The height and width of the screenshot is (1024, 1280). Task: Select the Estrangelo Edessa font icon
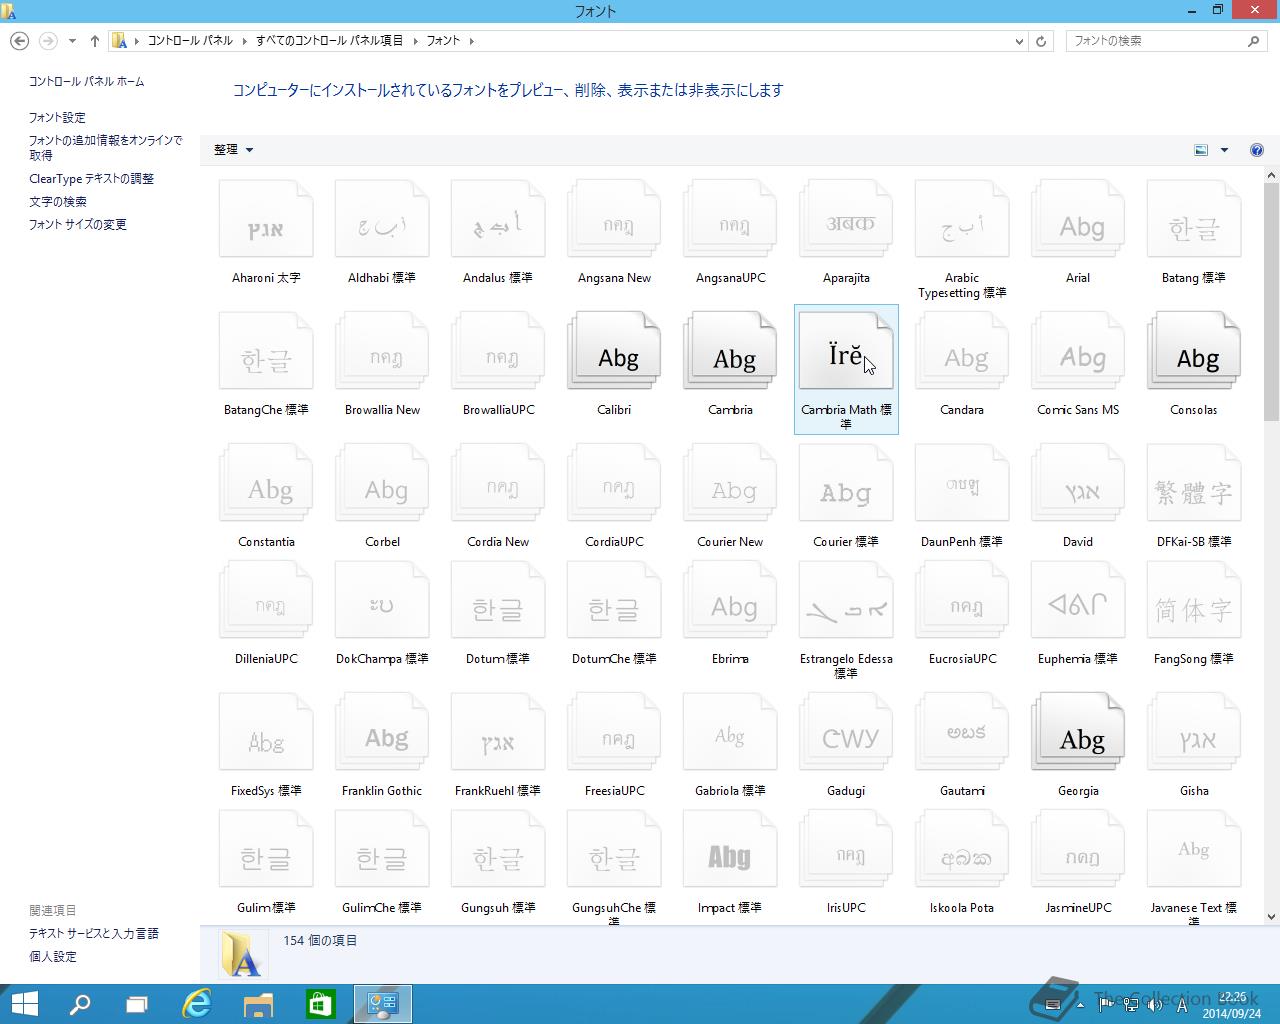click(846, 600)
